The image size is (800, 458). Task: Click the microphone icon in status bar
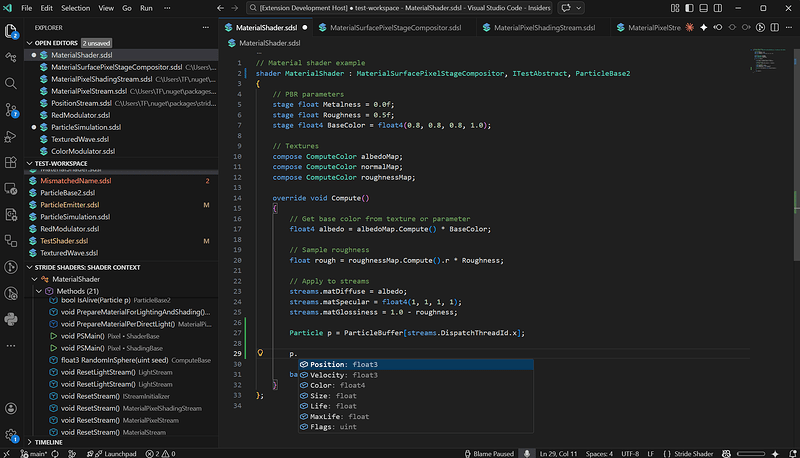(x=527, y=452)
